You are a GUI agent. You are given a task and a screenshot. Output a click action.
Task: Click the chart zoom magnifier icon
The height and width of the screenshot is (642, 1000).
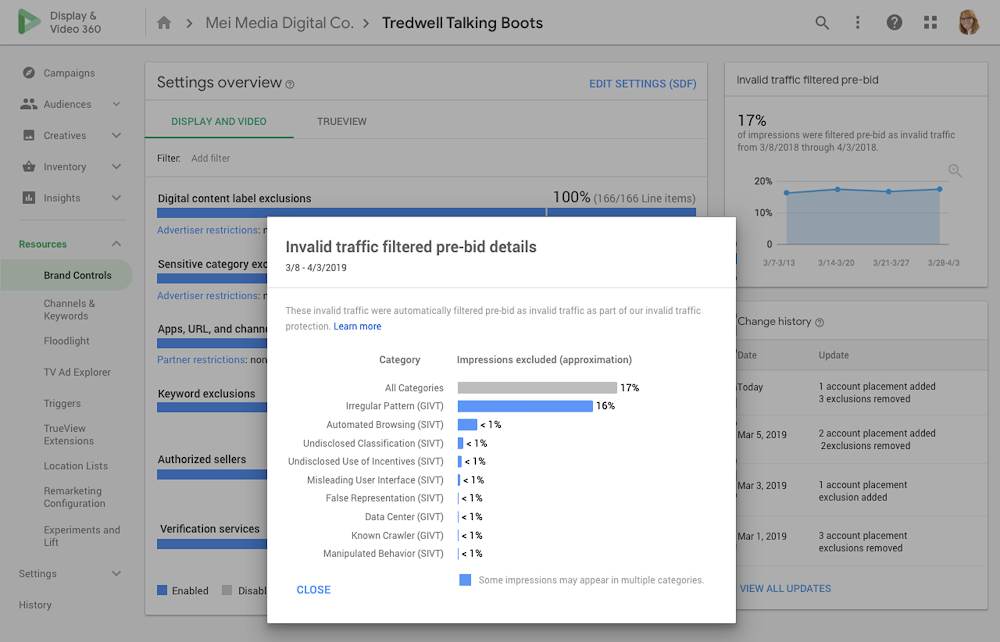tap(955, 170)
